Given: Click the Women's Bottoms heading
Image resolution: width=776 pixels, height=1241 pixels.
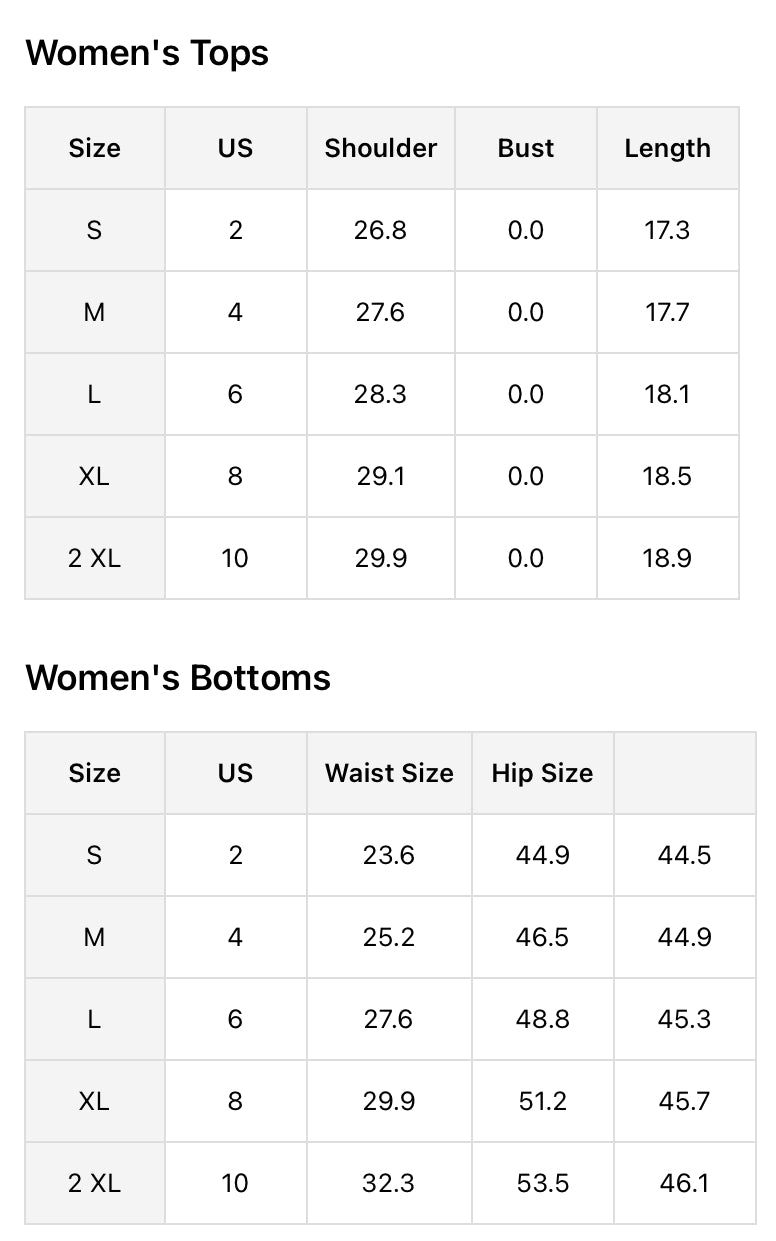Looking at the screenshot, I should [178, 678].
